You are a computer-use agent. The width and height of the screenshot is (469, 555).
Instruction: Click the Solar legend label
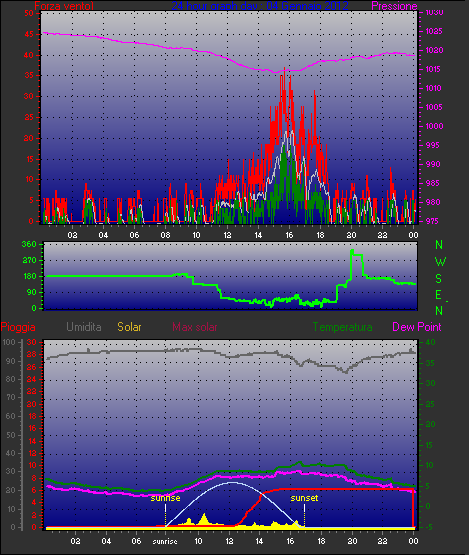[x=129, y=327]
